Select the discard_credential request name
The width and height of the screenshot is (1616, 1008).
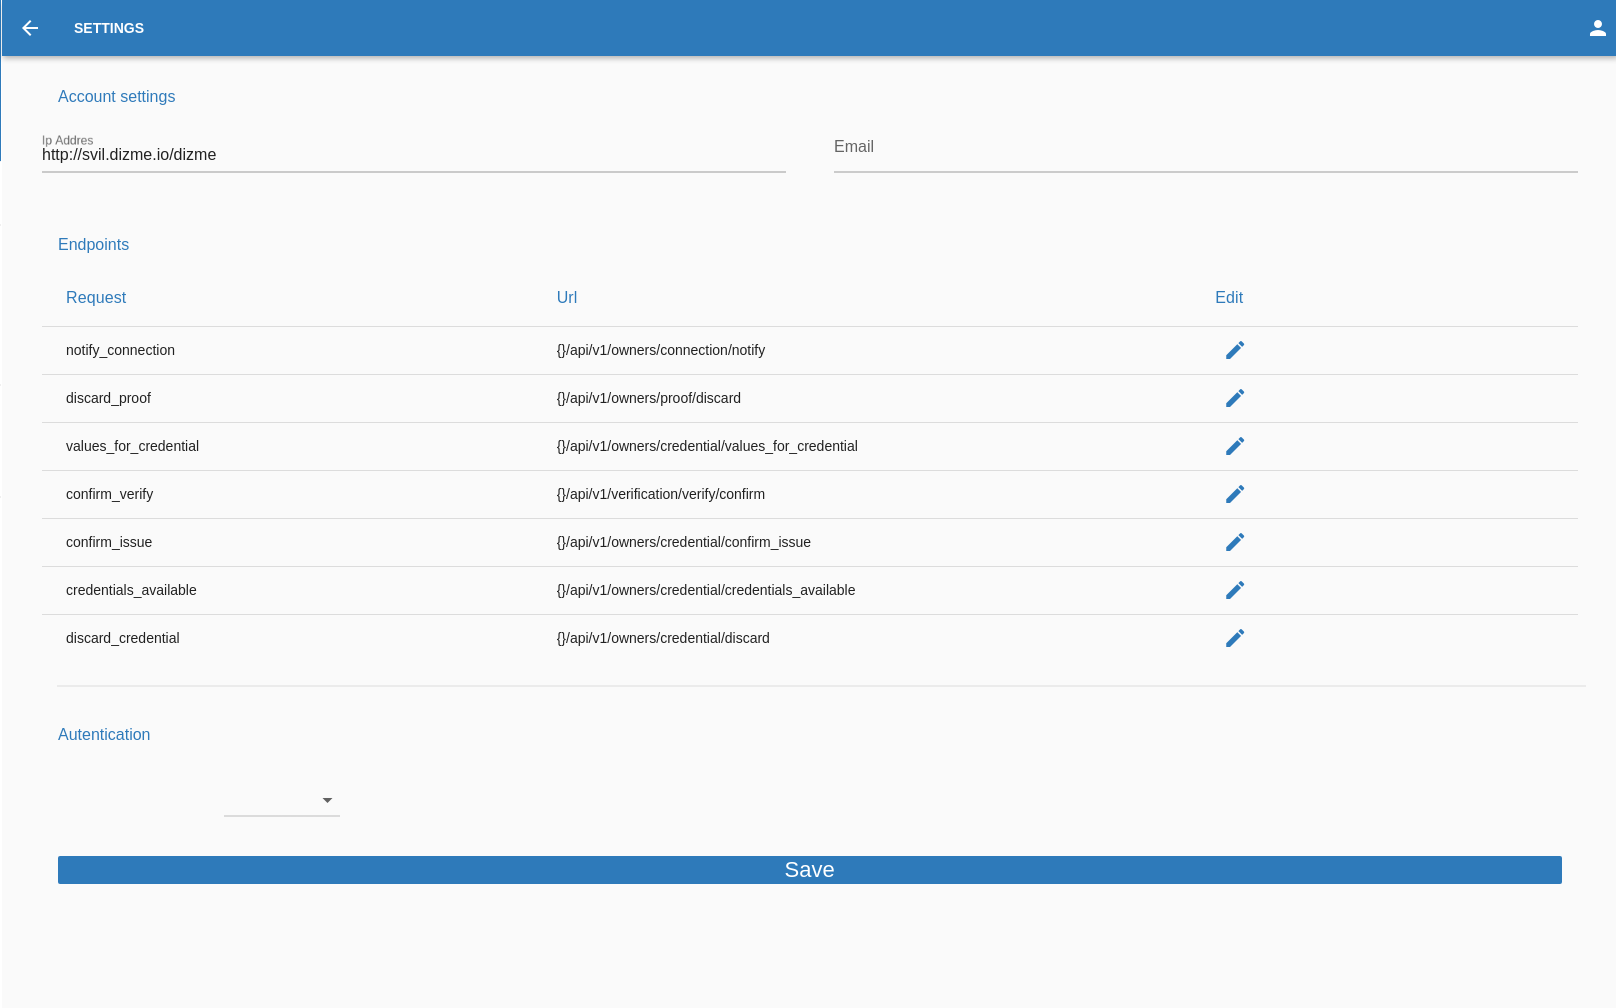(x=123, y=638)
